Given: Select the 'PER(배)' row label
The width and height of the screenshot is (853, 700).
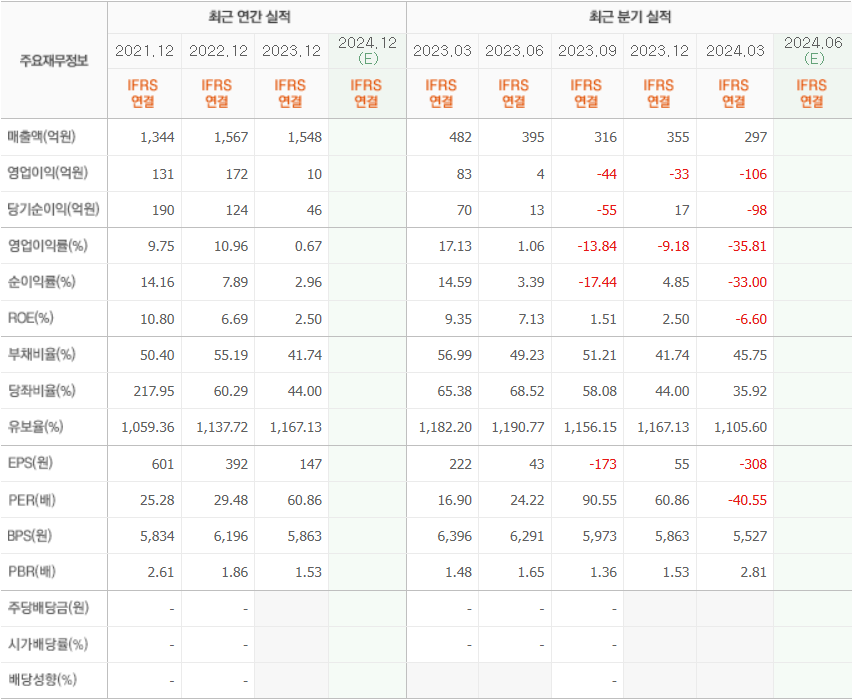Looking at the screenshot, I should pos(32,500).
